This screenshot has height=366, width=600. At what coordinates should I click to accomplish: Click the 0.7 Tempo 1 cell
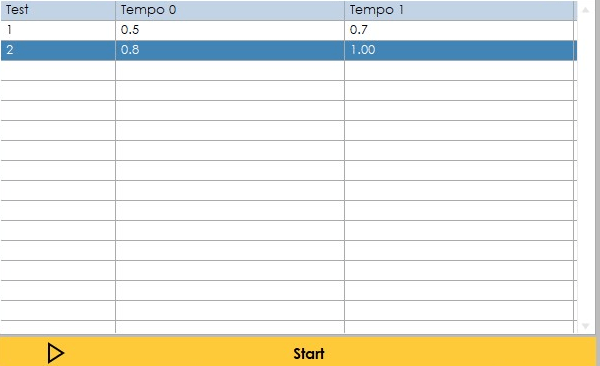(x=459, y=30)
